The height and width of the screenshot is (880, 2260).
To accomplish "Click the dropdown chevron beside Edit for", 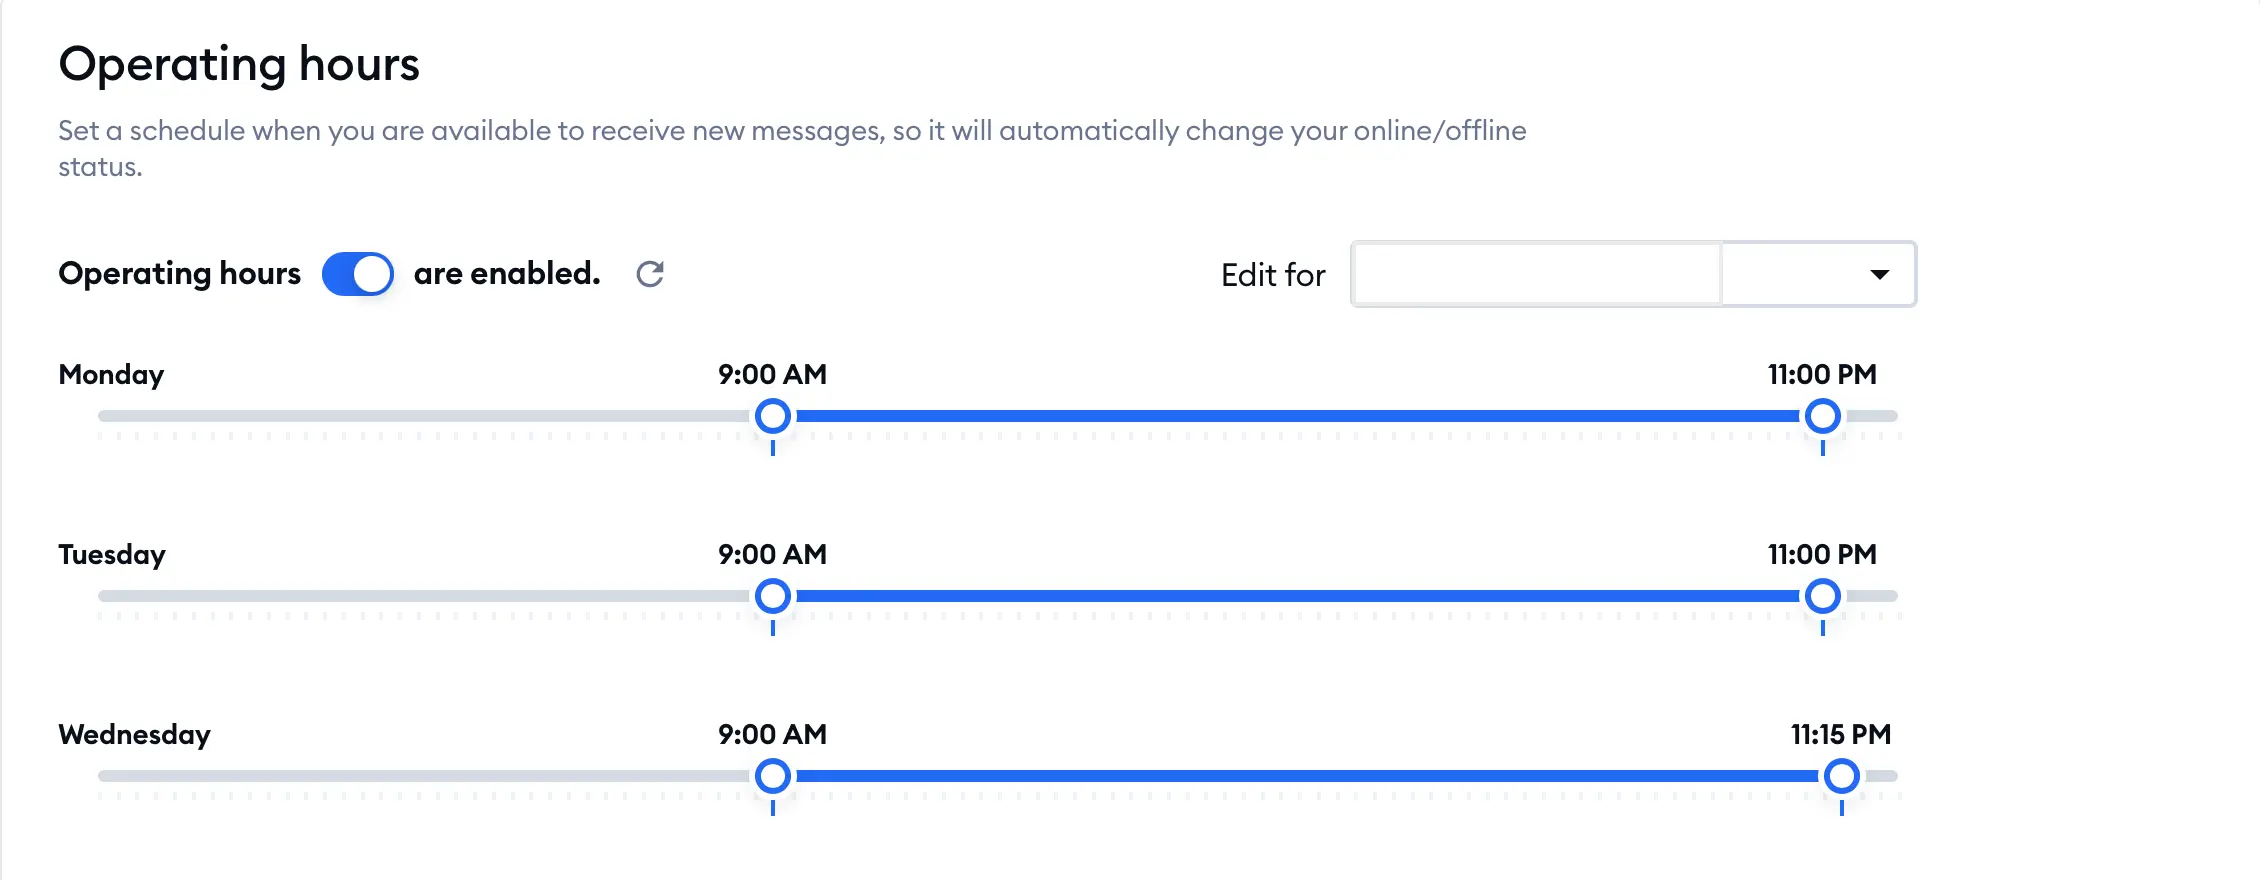I will pos(1881,274).
